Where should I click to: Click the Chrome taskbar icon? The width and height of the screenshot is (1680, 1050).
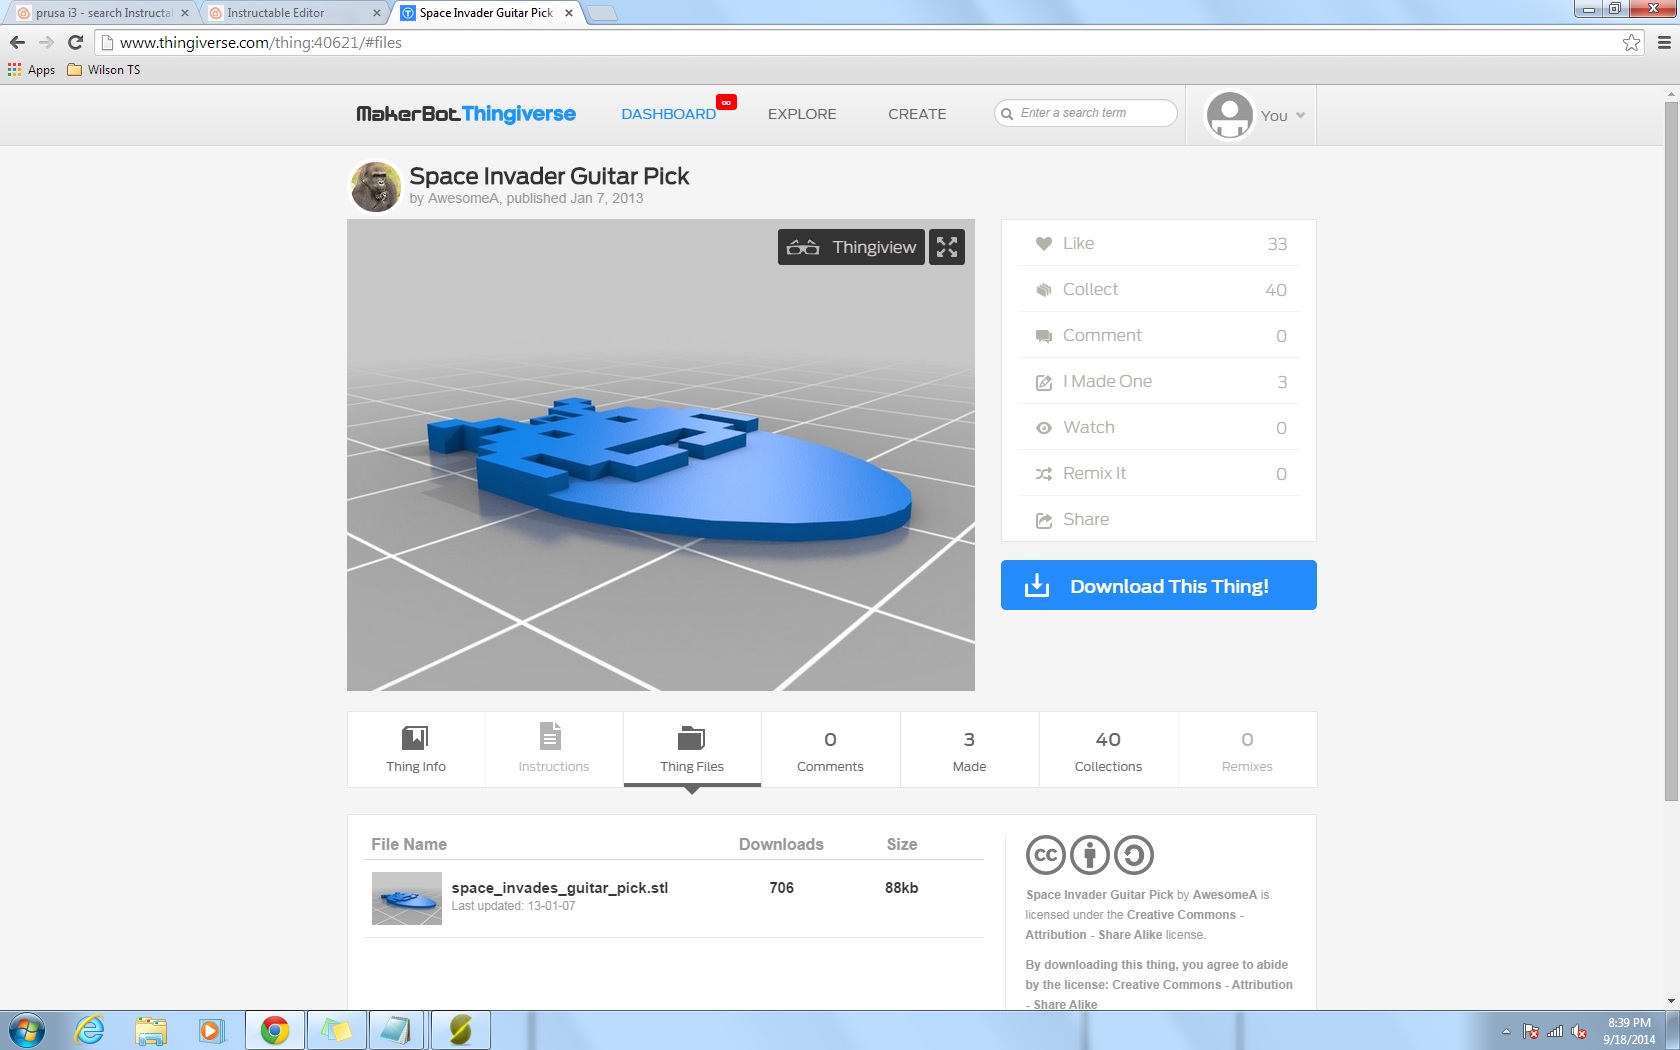(x=274, y=1030)
